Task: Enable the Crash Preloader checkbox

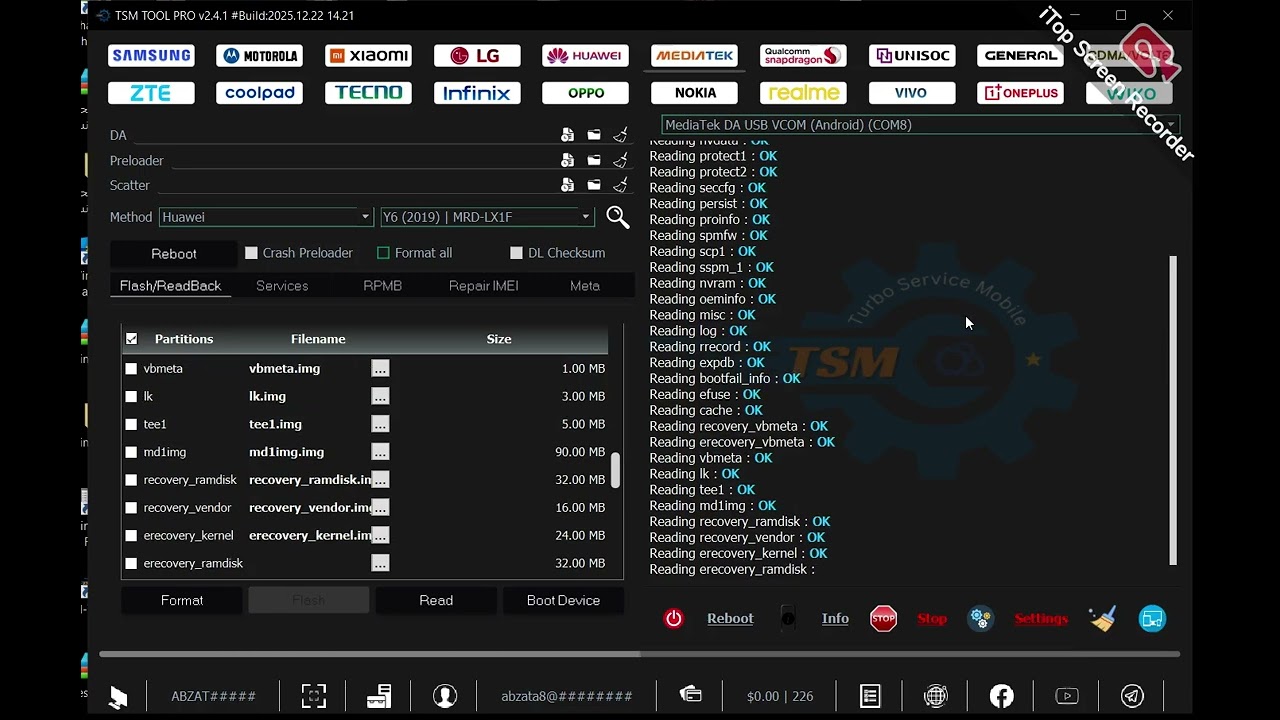Action: [251, 253]
